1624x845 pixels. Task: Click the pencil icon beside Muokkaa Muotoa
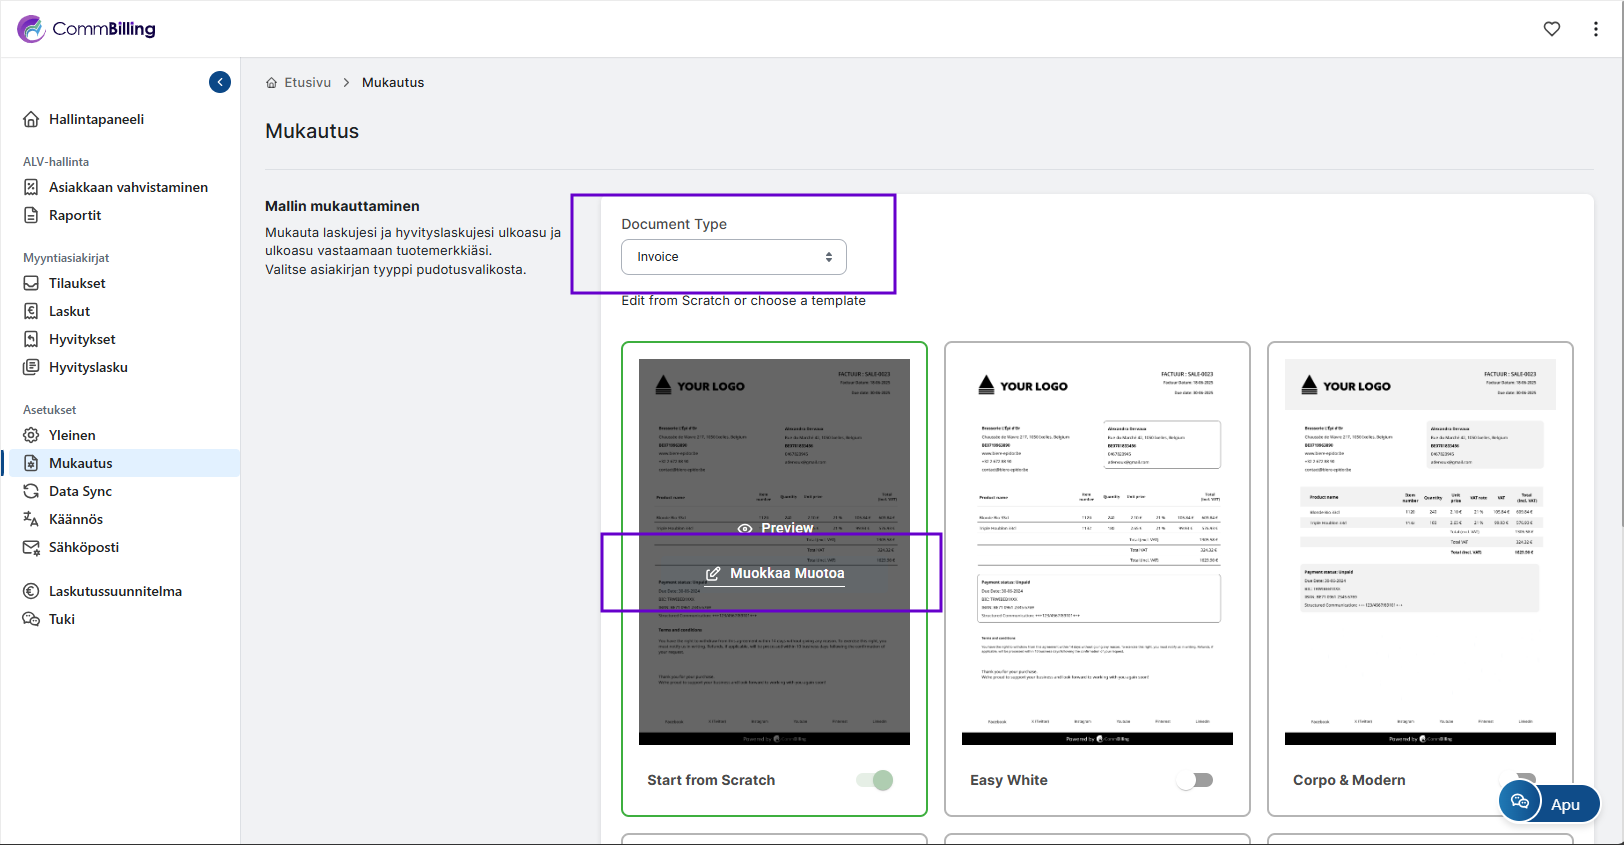[713, 574]
